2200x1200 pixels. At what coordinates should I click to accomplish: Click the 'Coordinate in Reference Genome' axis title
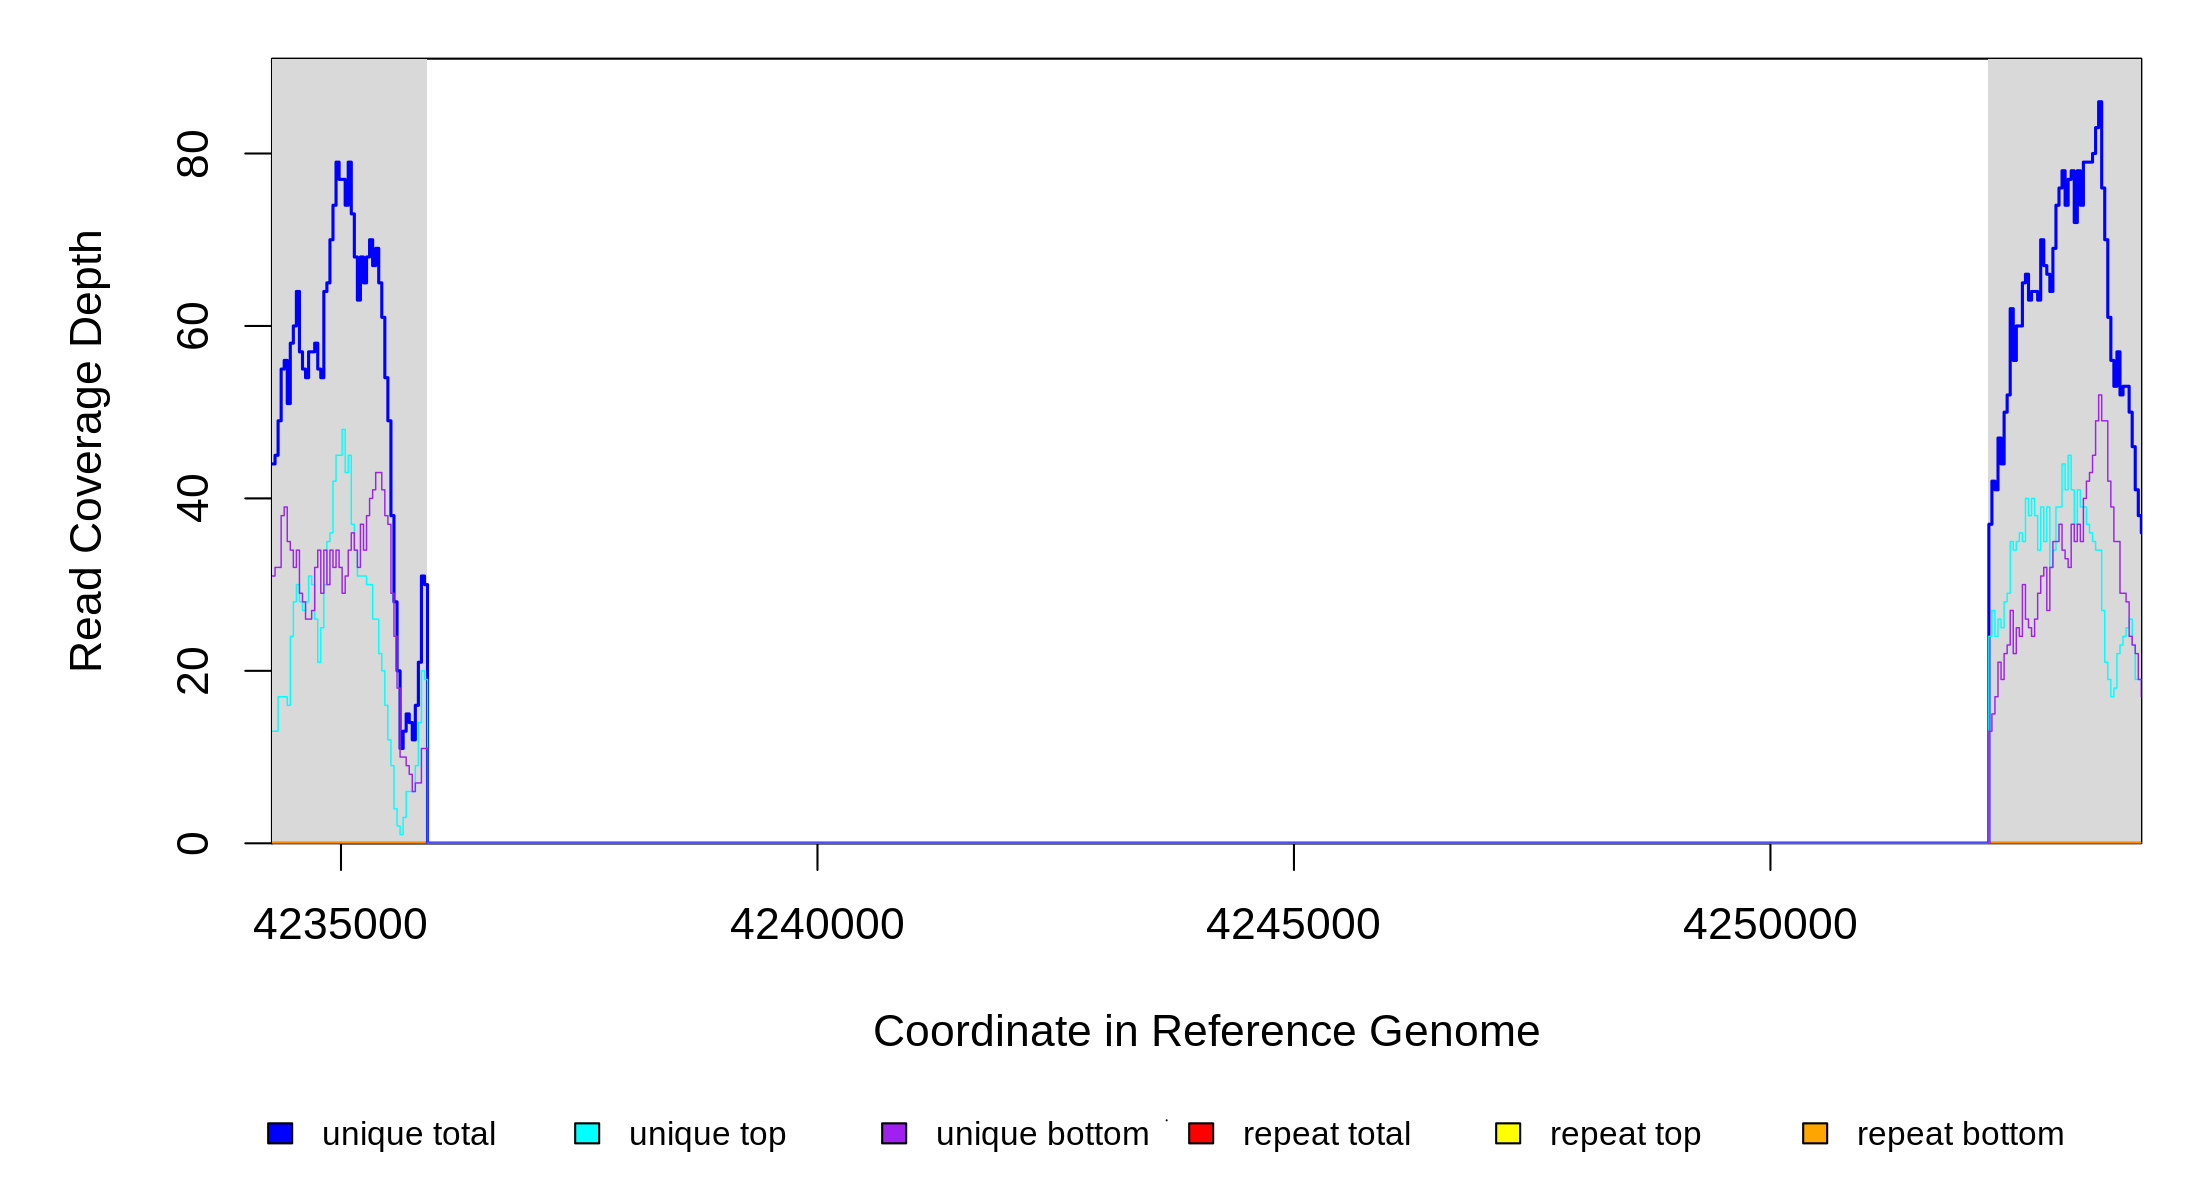1206,1031
